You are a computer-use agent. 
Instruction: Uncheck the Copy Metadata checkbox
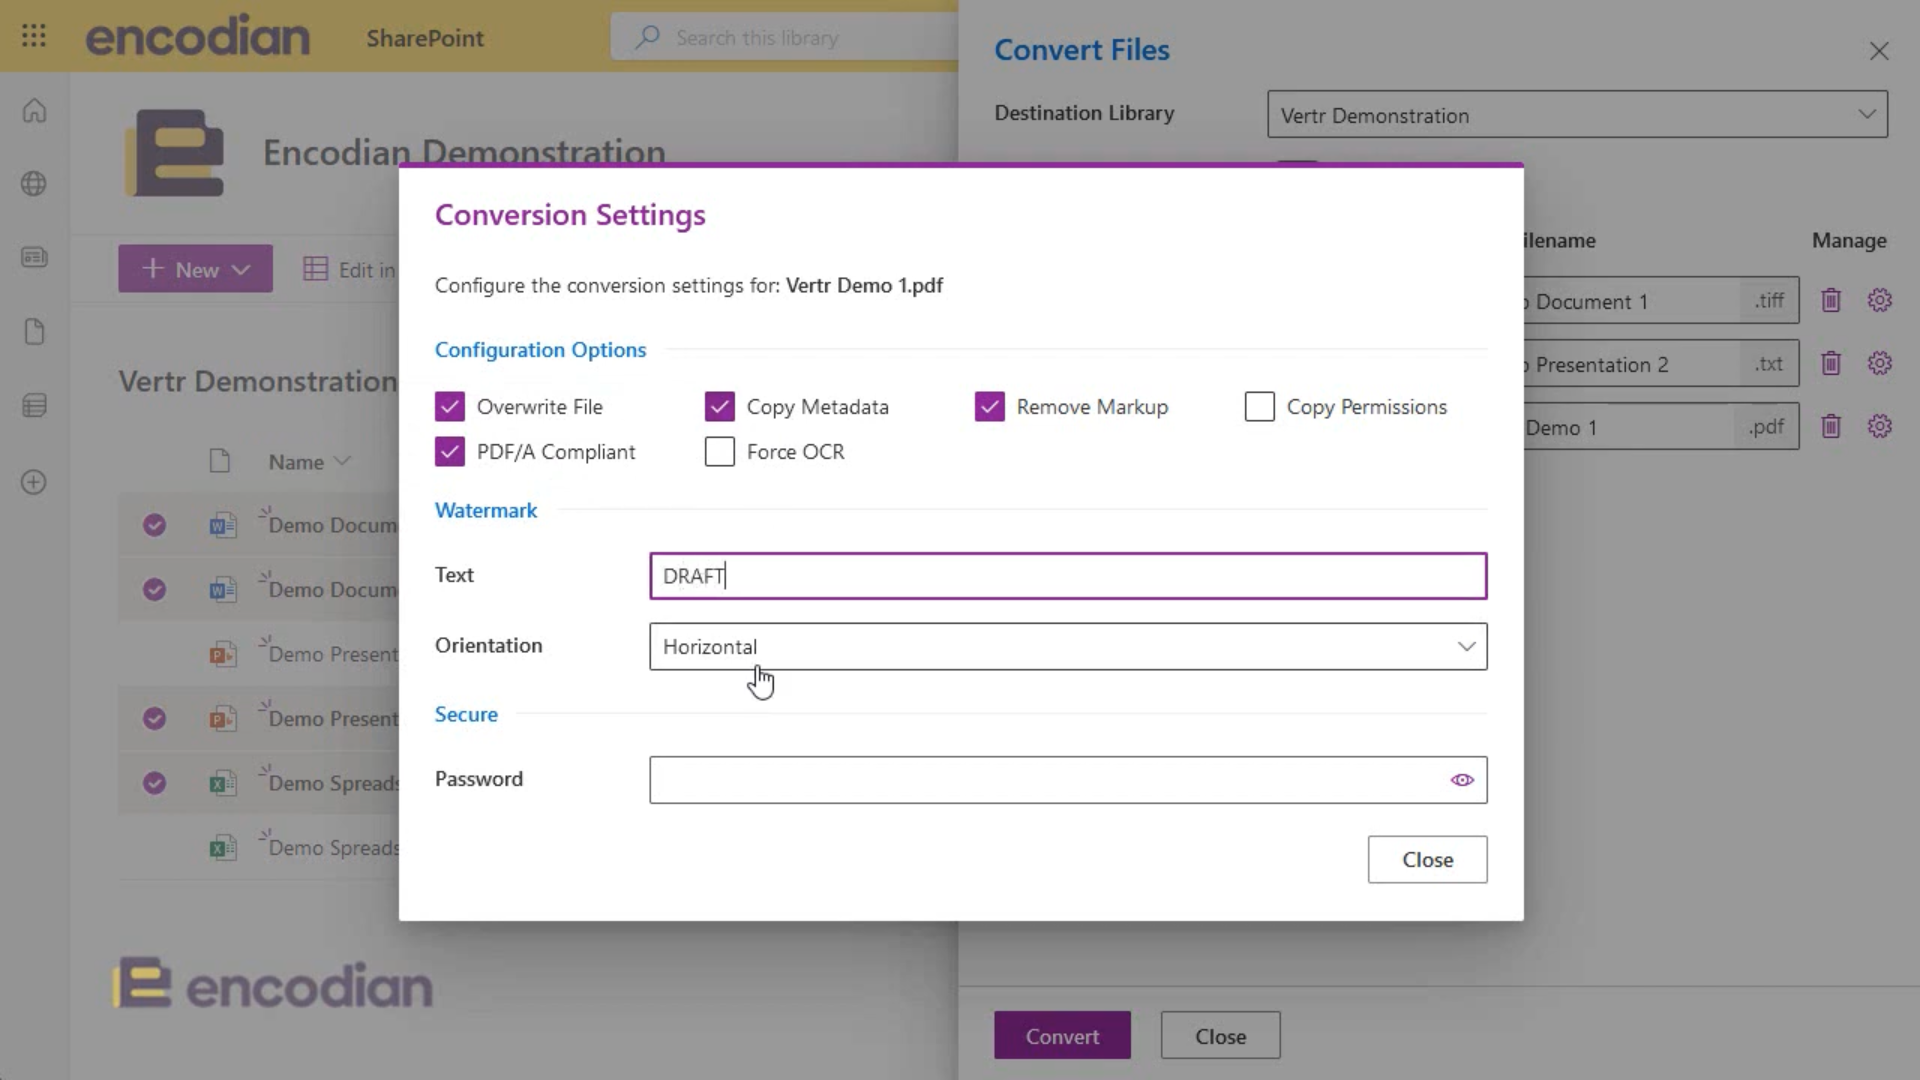click(720, 407)
